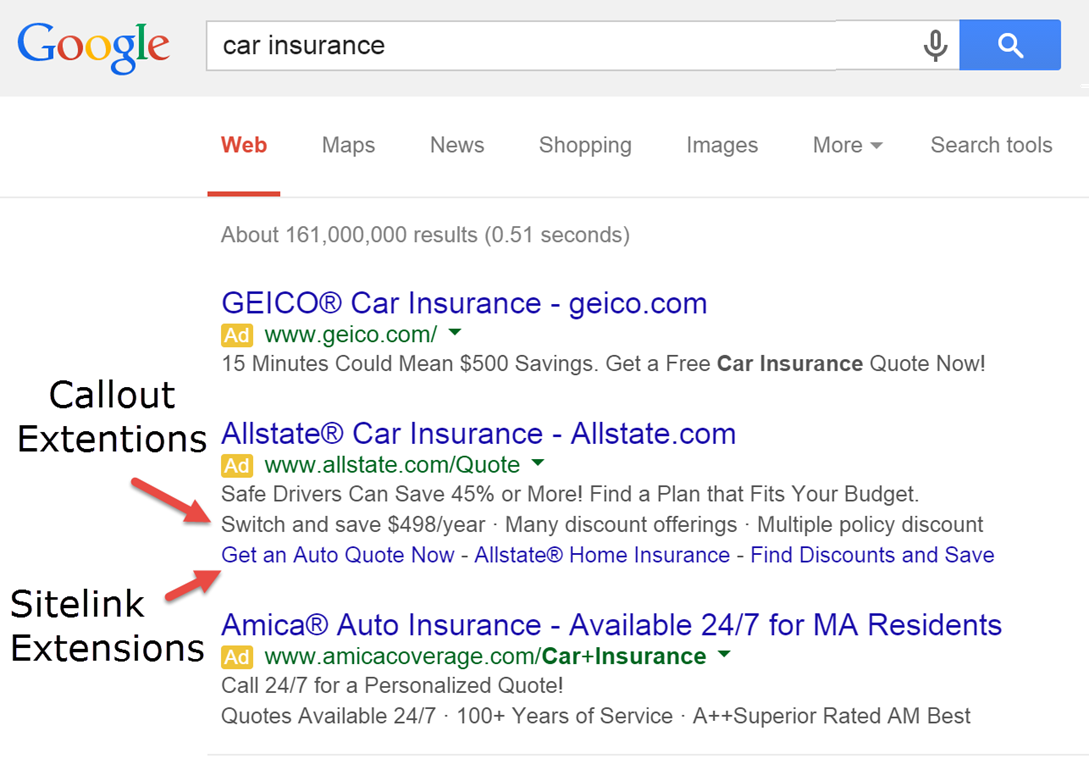
Task: Click GEICO description 15 Minutes Could Mean $500
Action: (x=603, y=364)
